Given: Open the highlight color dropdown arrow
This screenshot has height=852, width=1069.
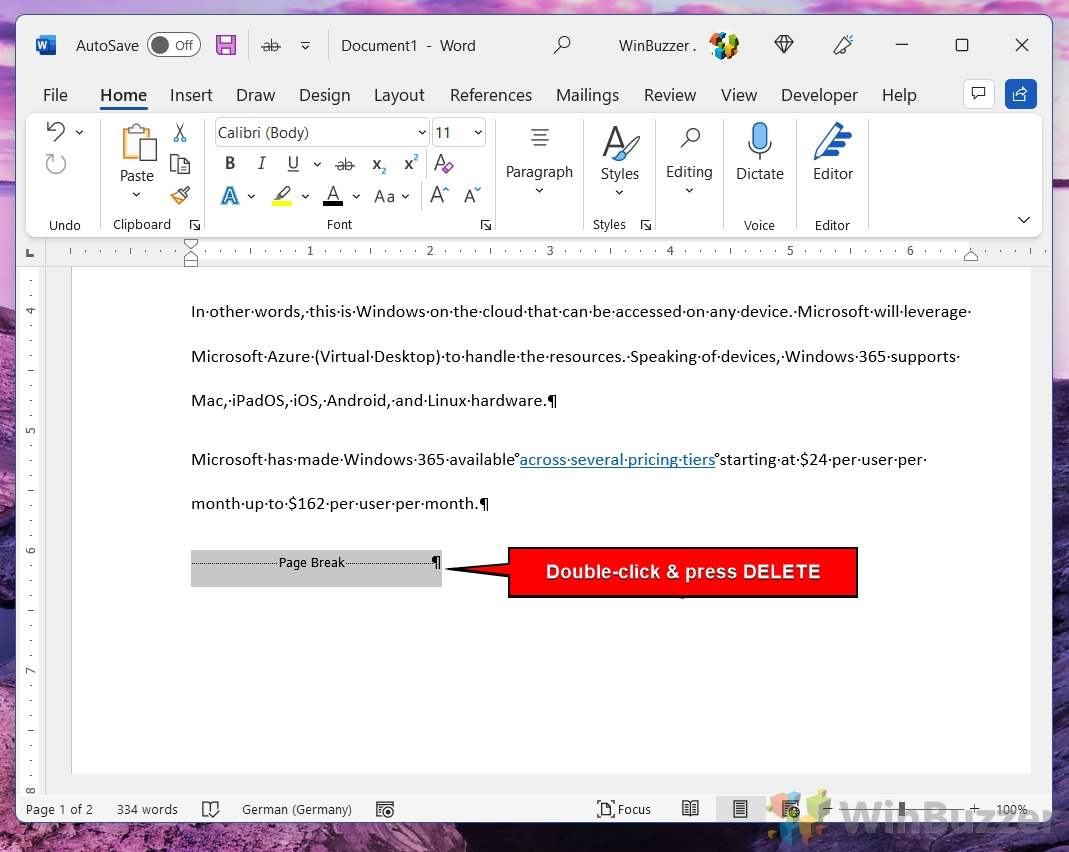Looking at the screenshot, I should pyautogui.click(x=305, y=196).
